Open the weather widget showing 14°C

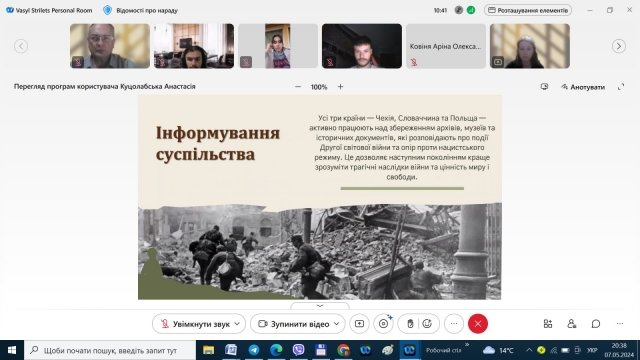coord(498,350)
